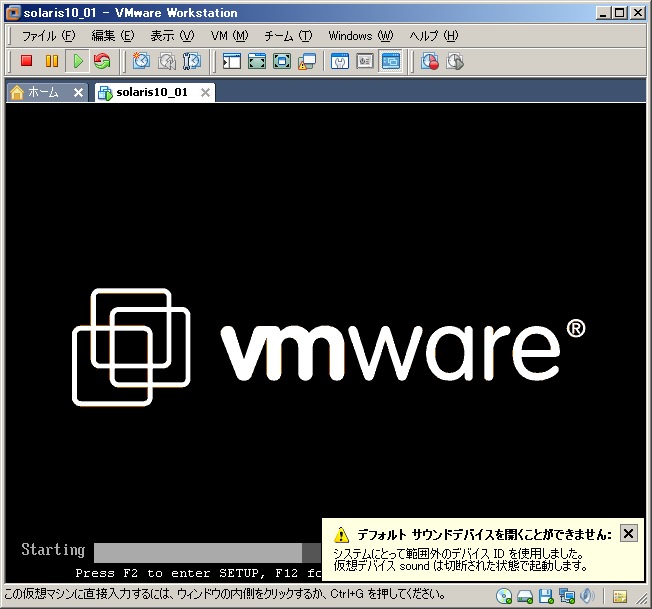Open the Snapshot Manager
This screenshot has width=652, height=609.
click(192, 61)
